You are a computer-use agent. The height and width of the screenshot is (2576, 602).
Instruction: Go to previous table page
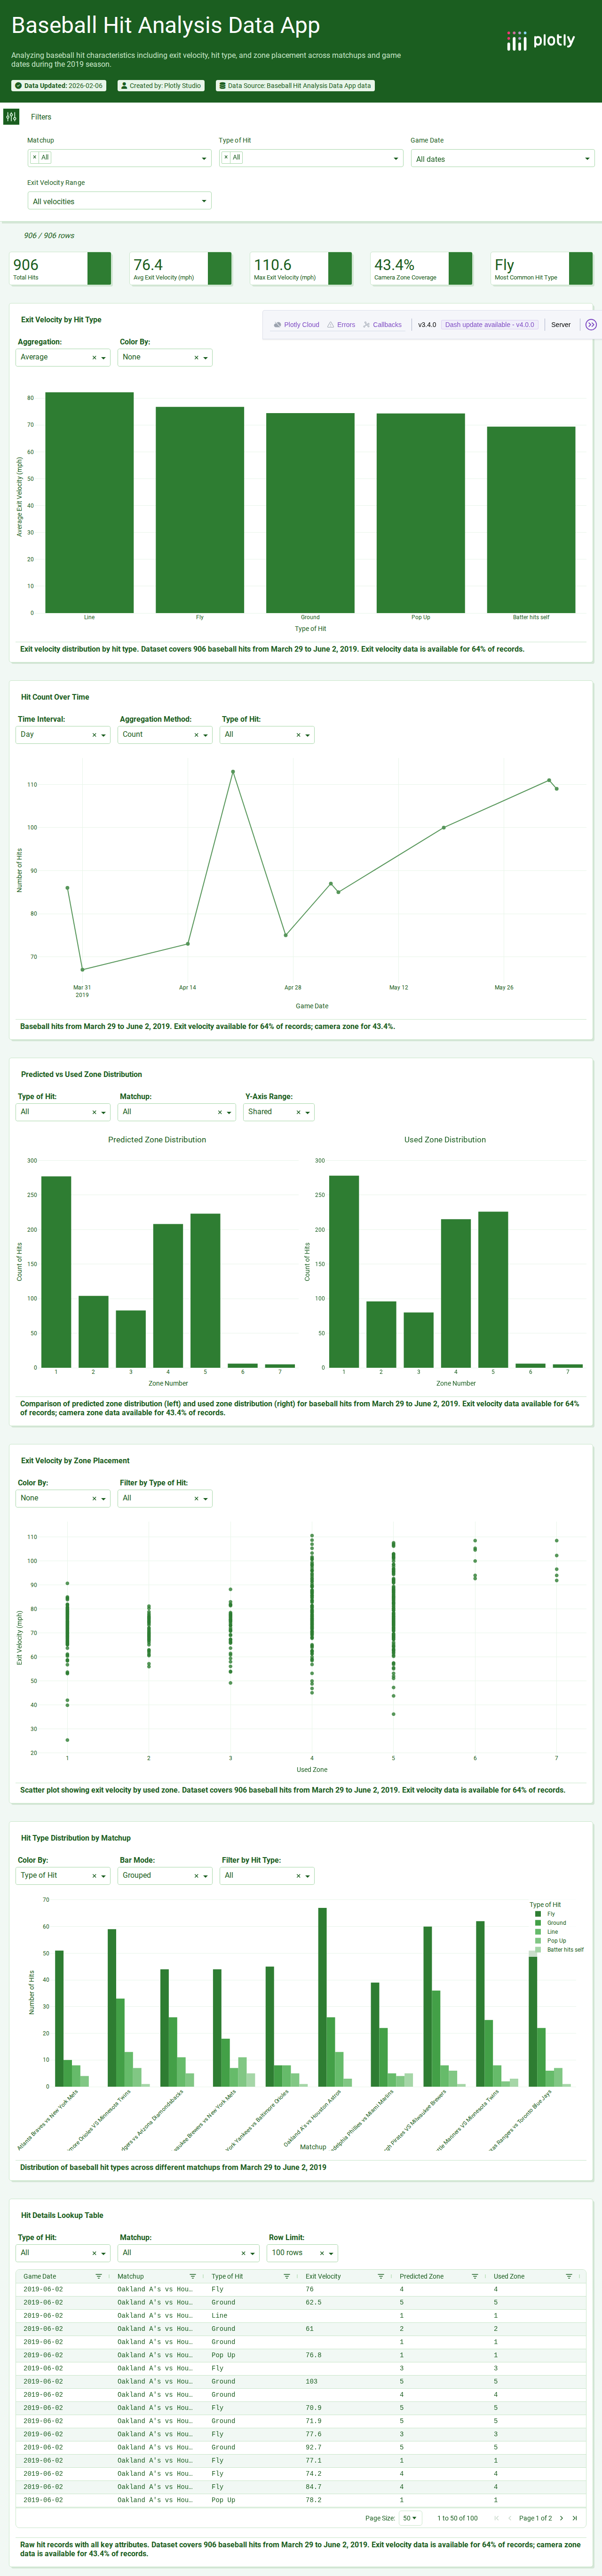(509, 2518)
